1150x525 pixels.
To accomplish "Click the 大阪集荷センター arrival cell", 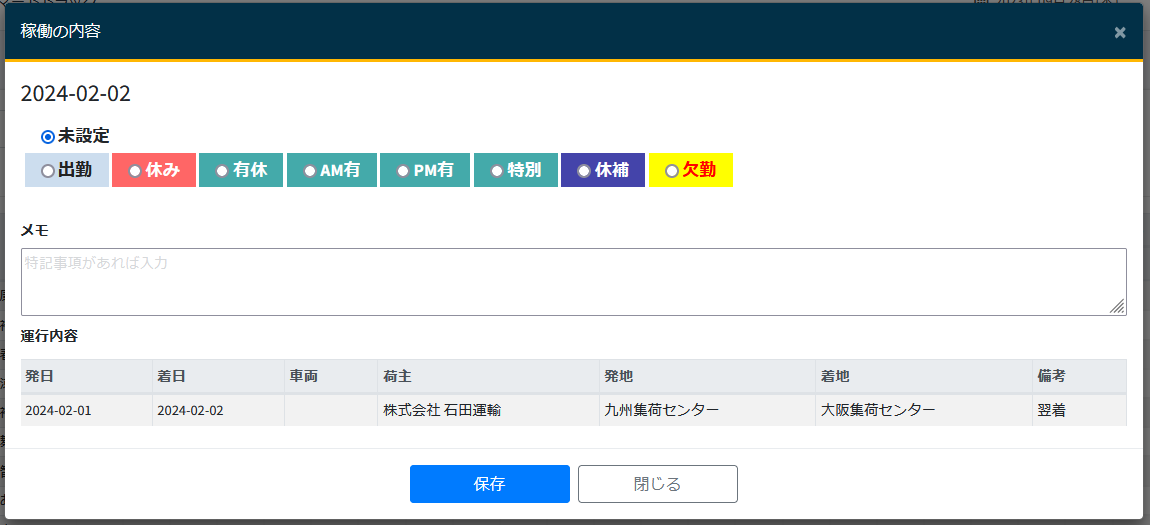I will point(878,410).
